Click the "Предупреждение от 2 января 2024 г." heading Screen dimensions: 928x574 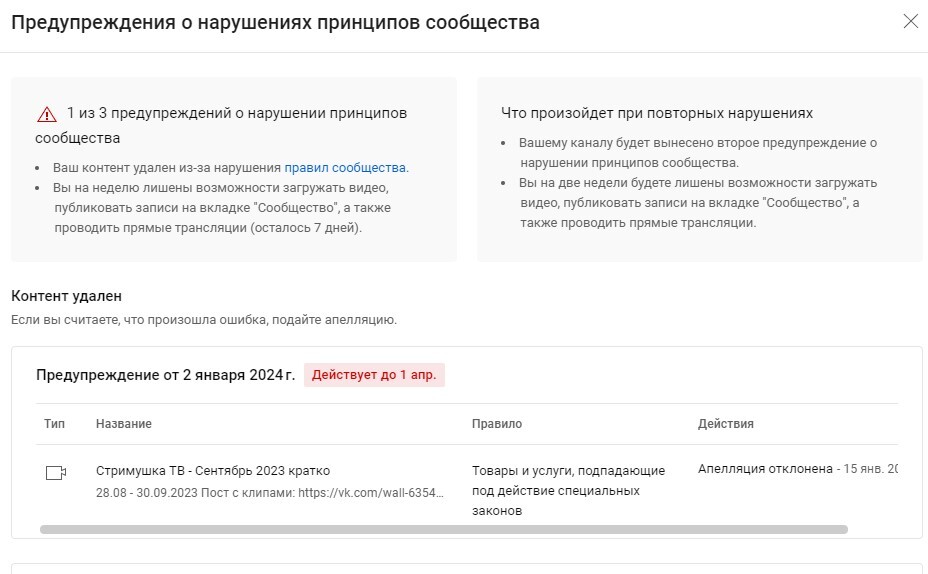click(x=165, y=376)
